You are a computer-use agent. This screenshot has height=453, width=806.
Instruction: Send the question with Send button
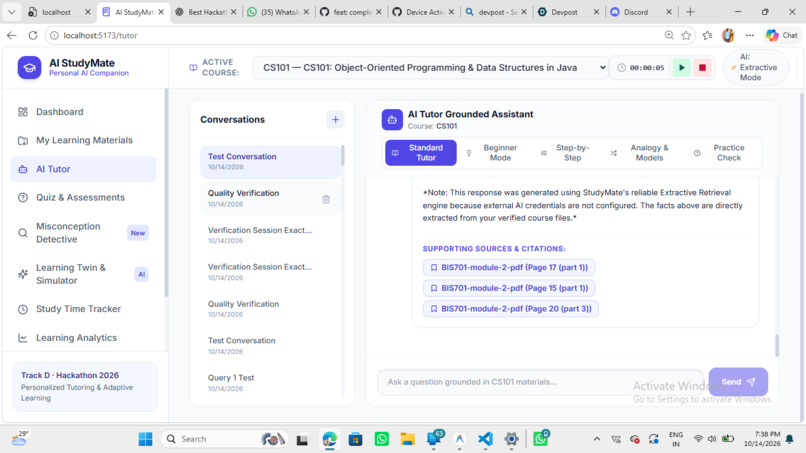[x=738, y=382]
